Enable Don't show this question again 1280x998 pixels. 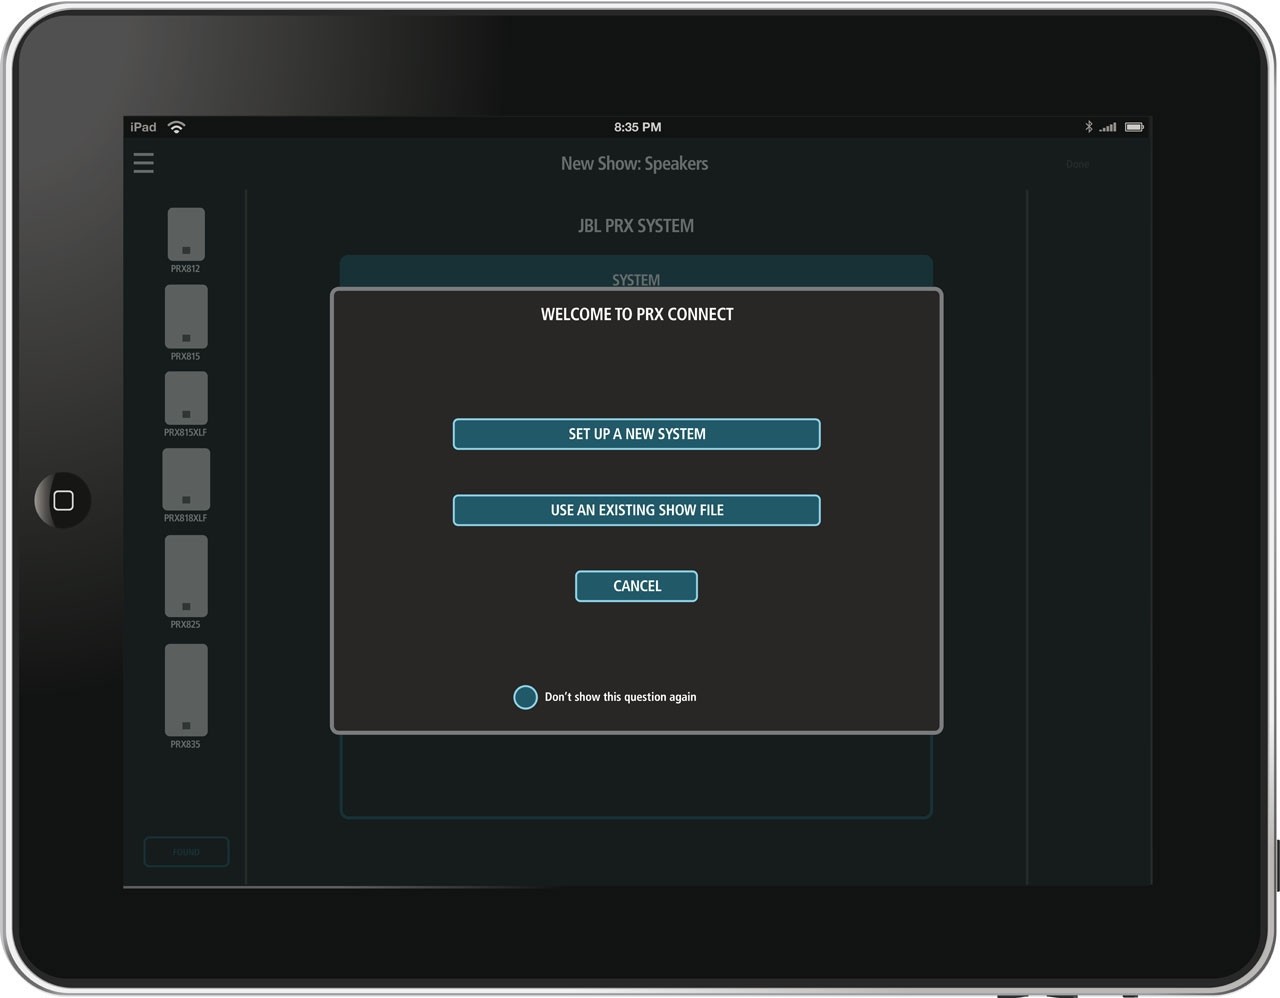tap(525, 697)
